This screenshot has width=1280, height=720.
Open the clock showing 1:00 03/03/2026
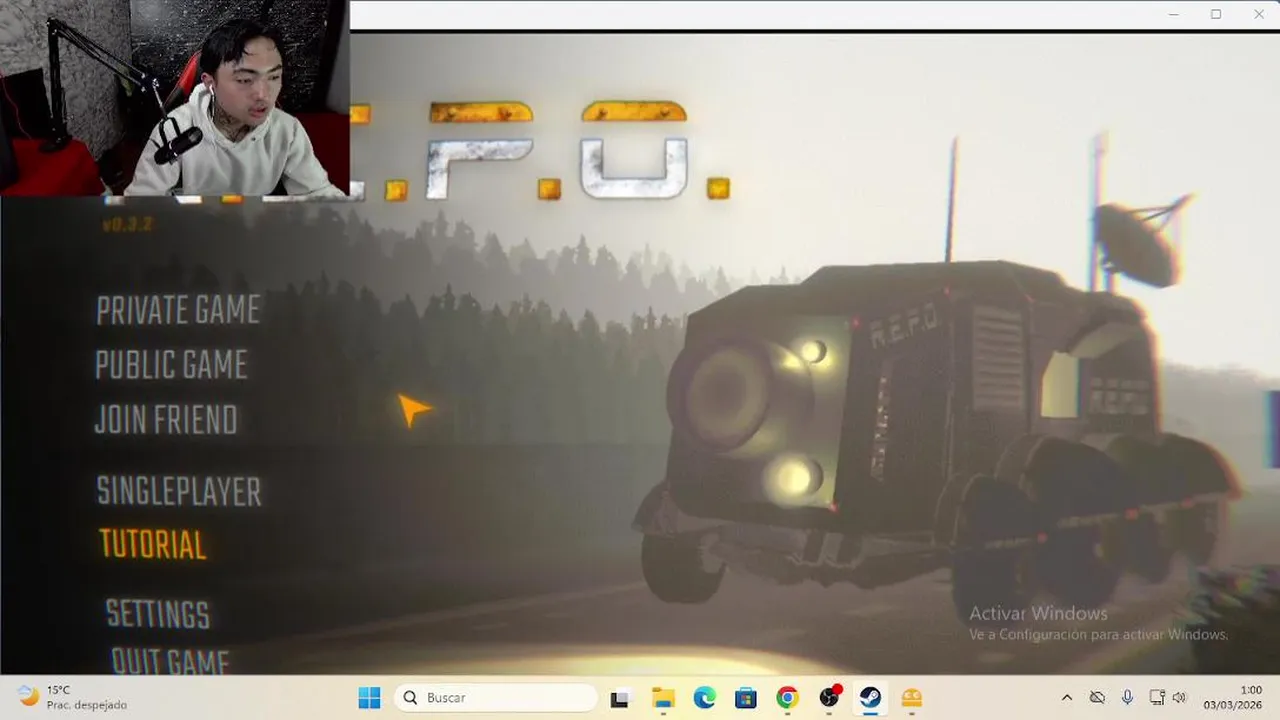coord(1233,698)
